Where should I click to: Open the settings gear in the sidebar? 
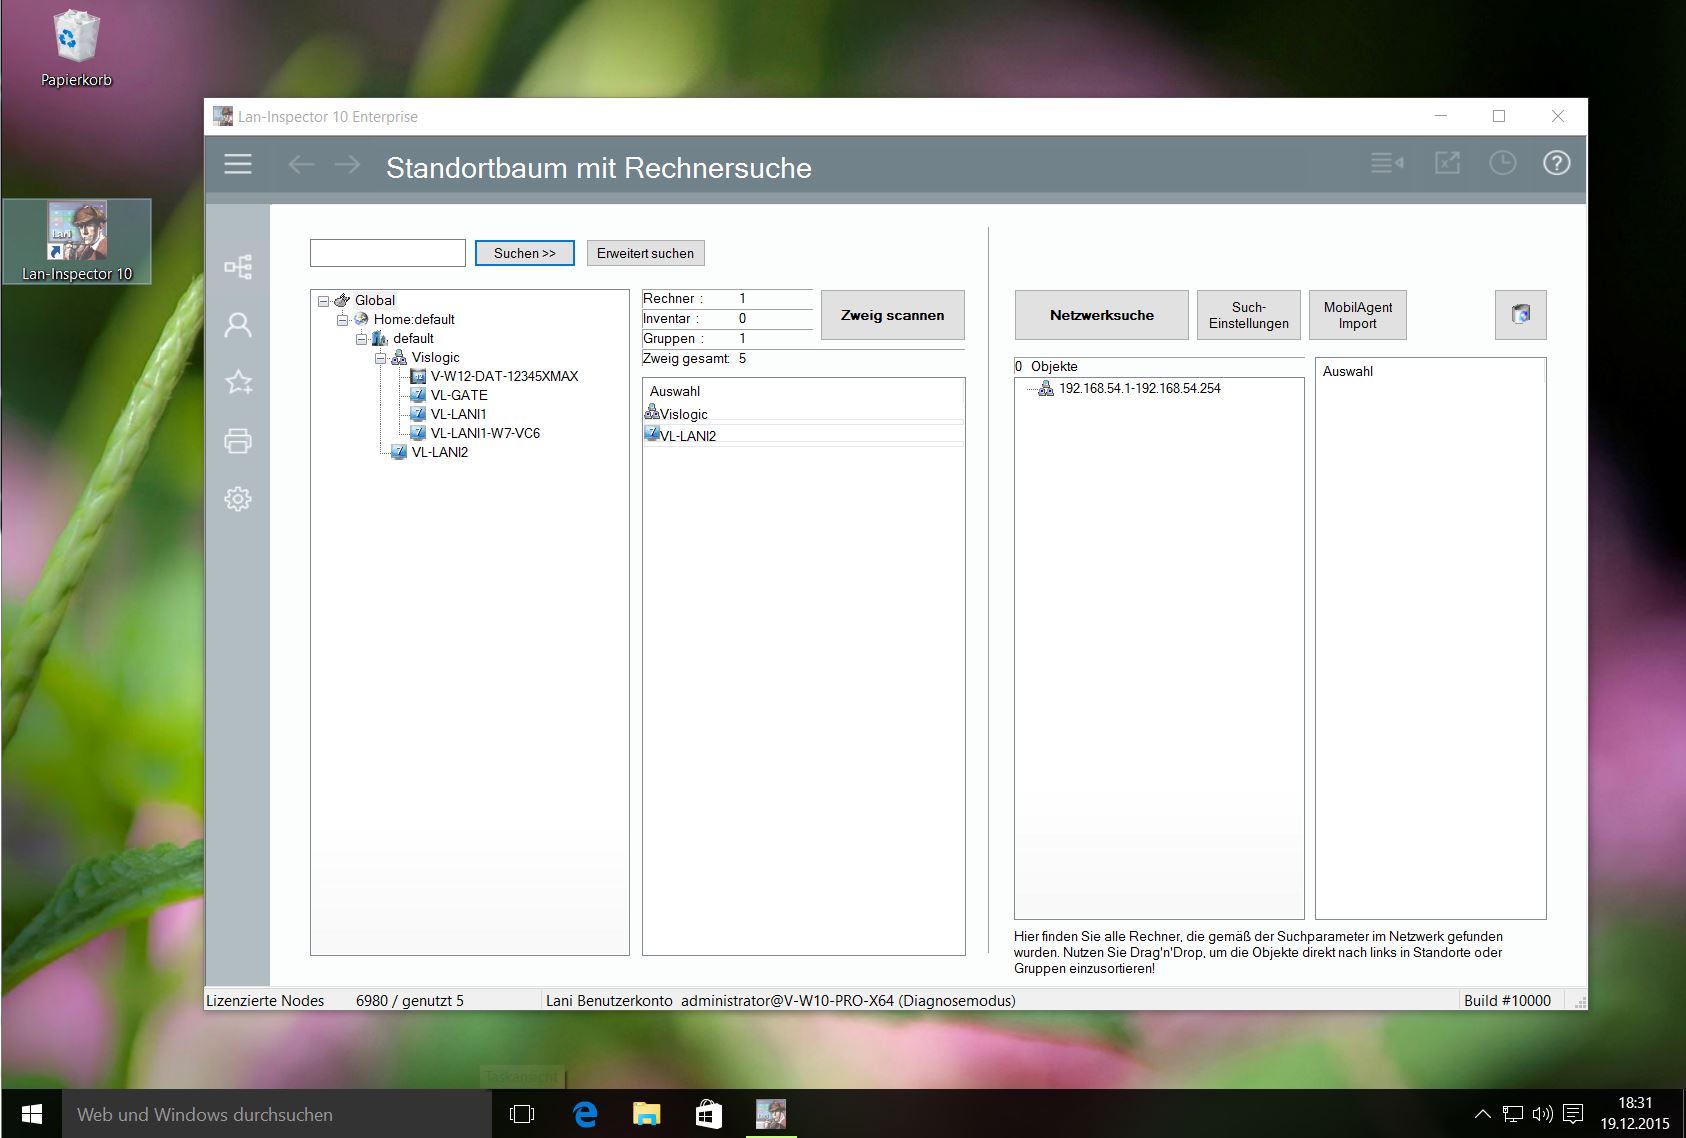(238, 499)
